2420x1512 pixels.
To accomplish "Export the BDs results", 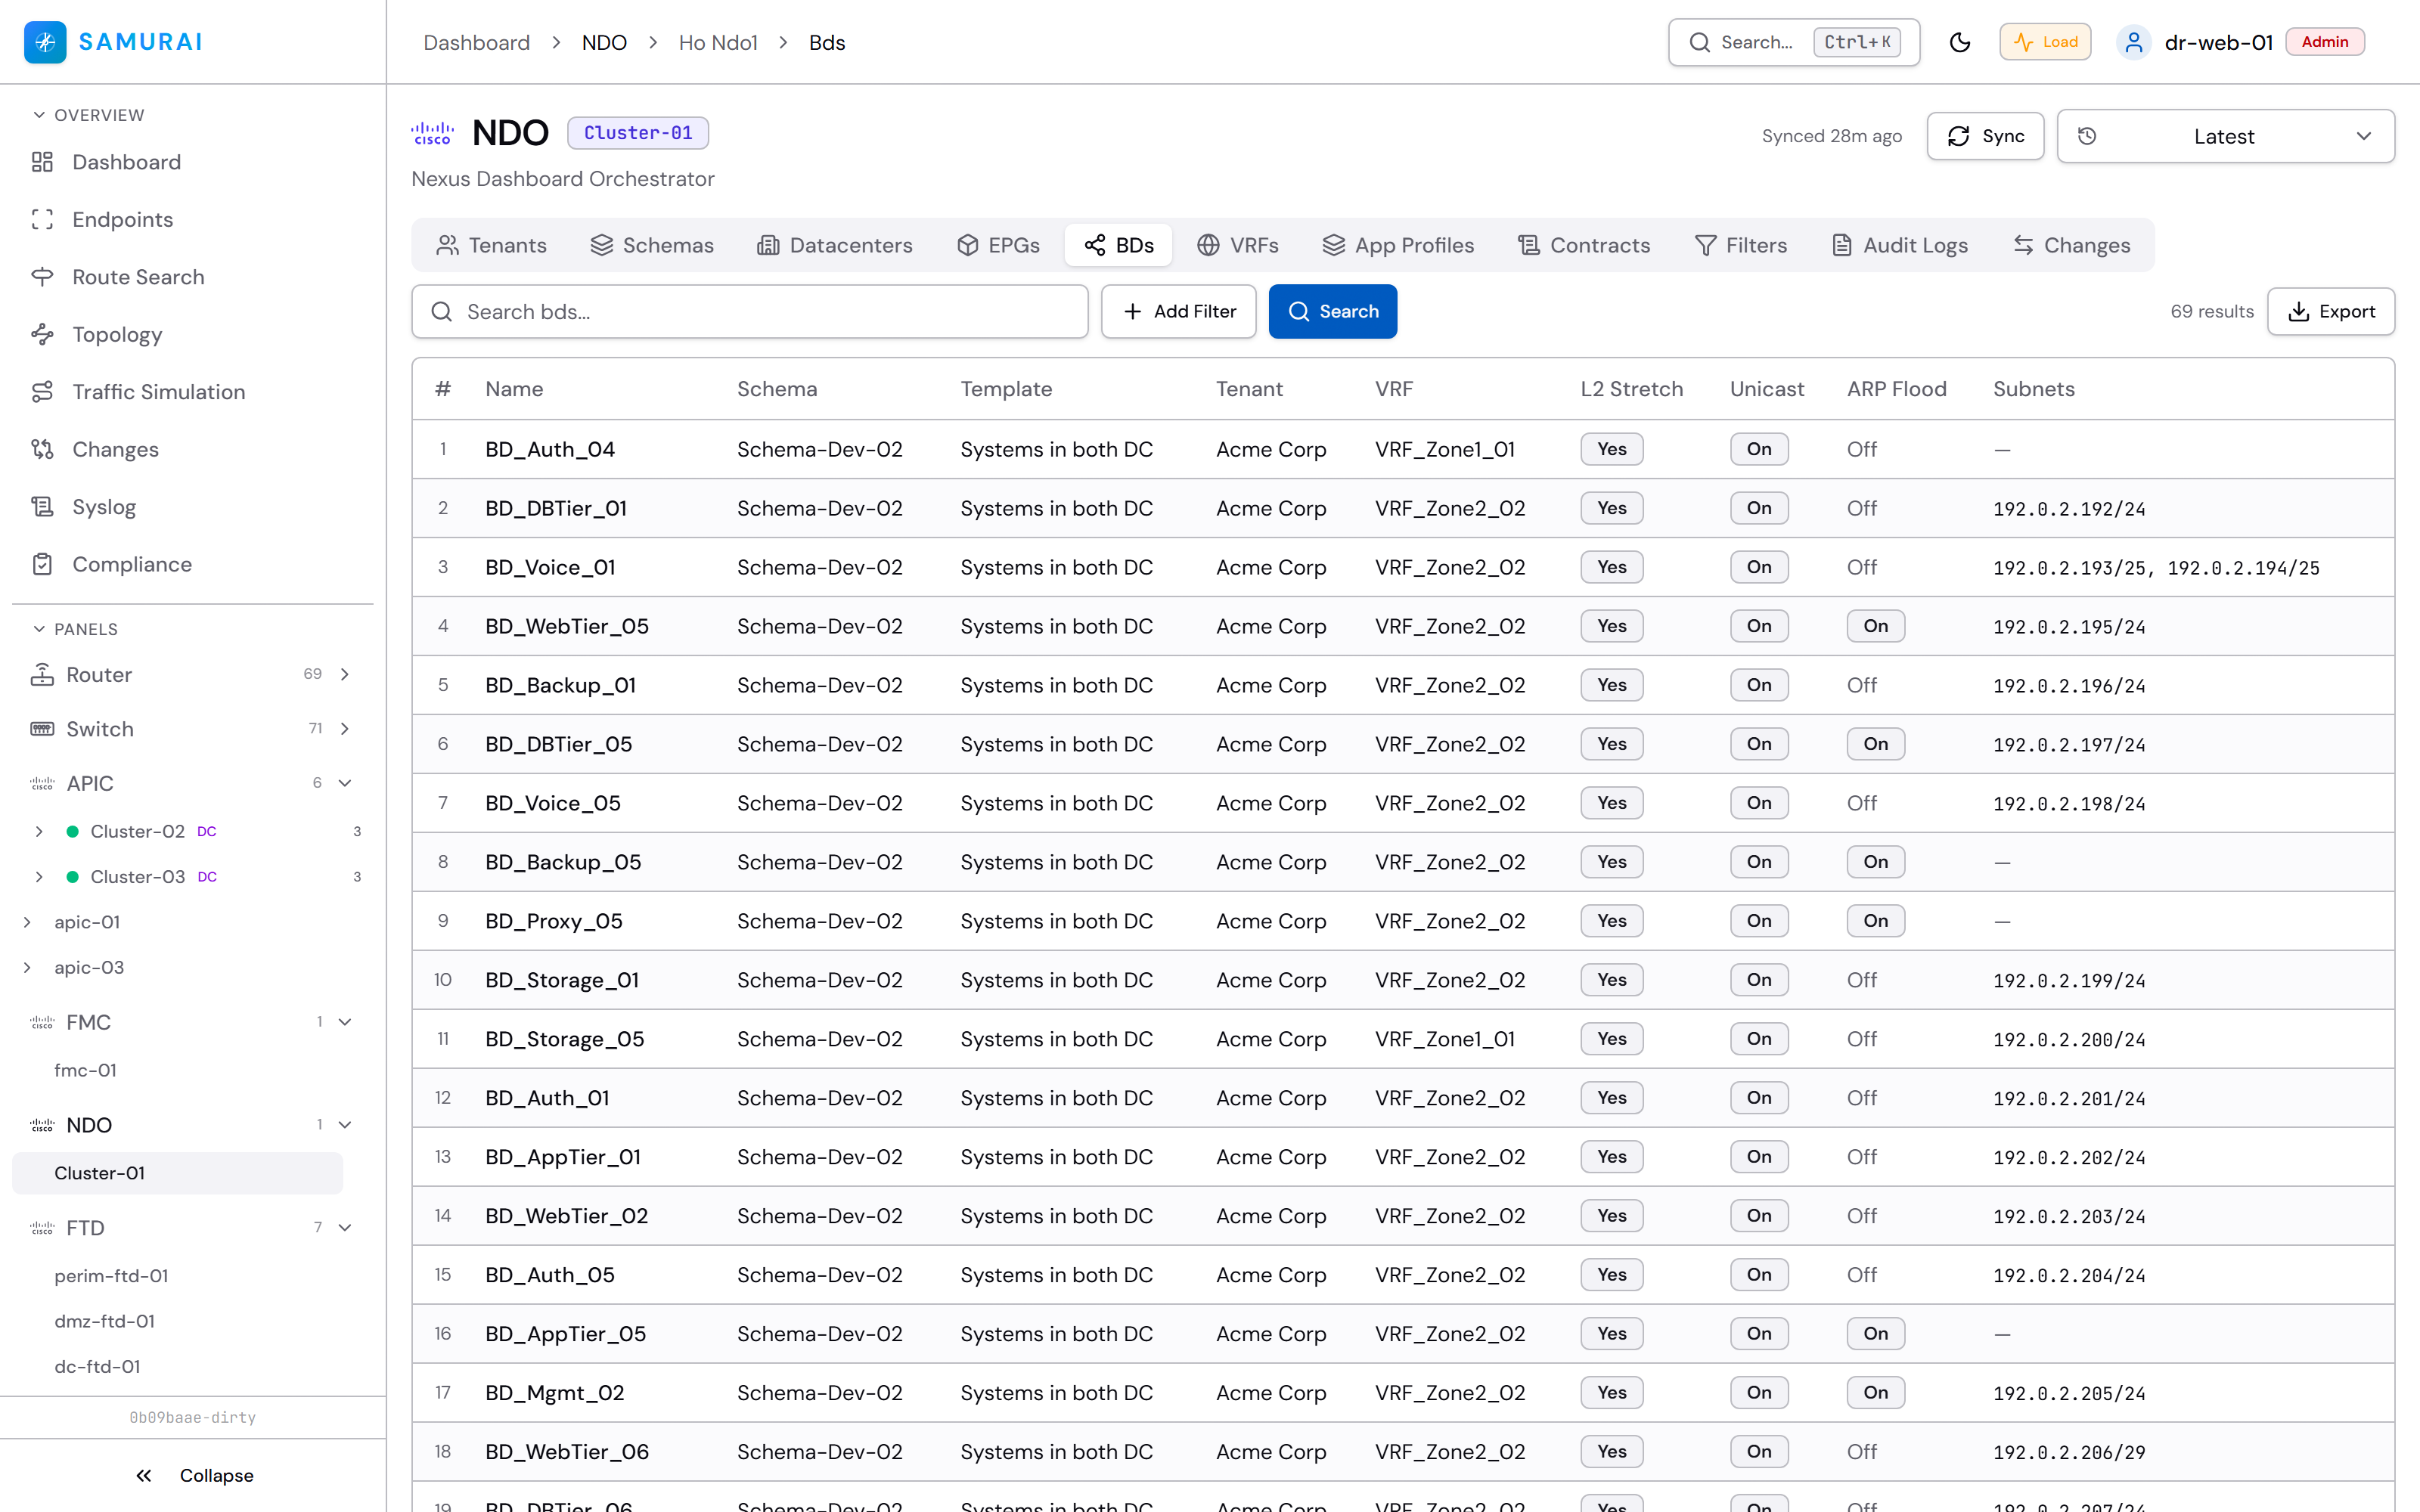I will coord(2330,311).
